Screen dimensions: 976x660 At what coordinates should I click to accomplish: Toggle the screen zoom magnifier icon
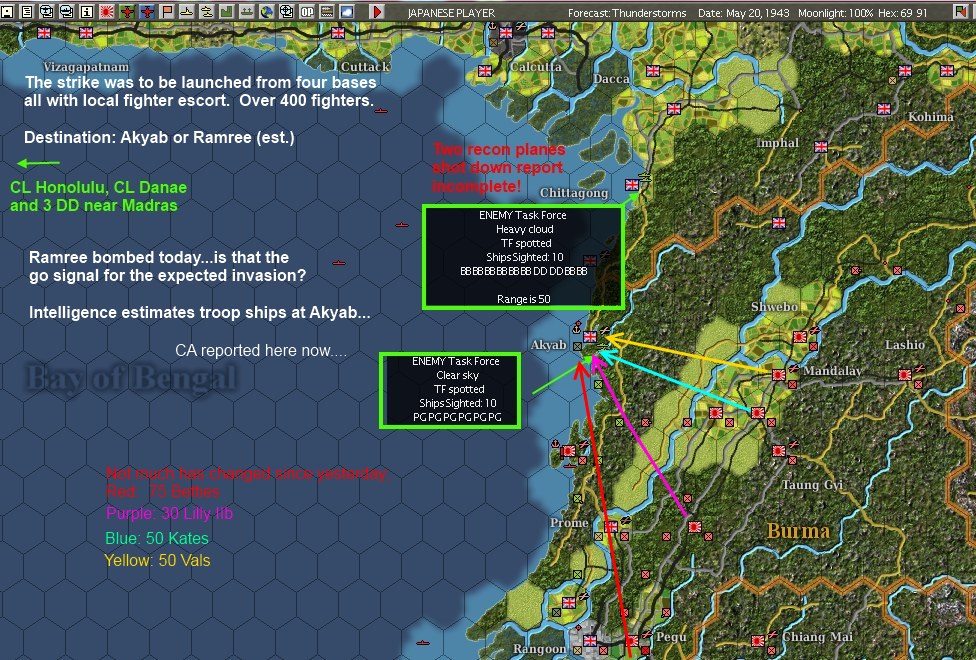287,10
